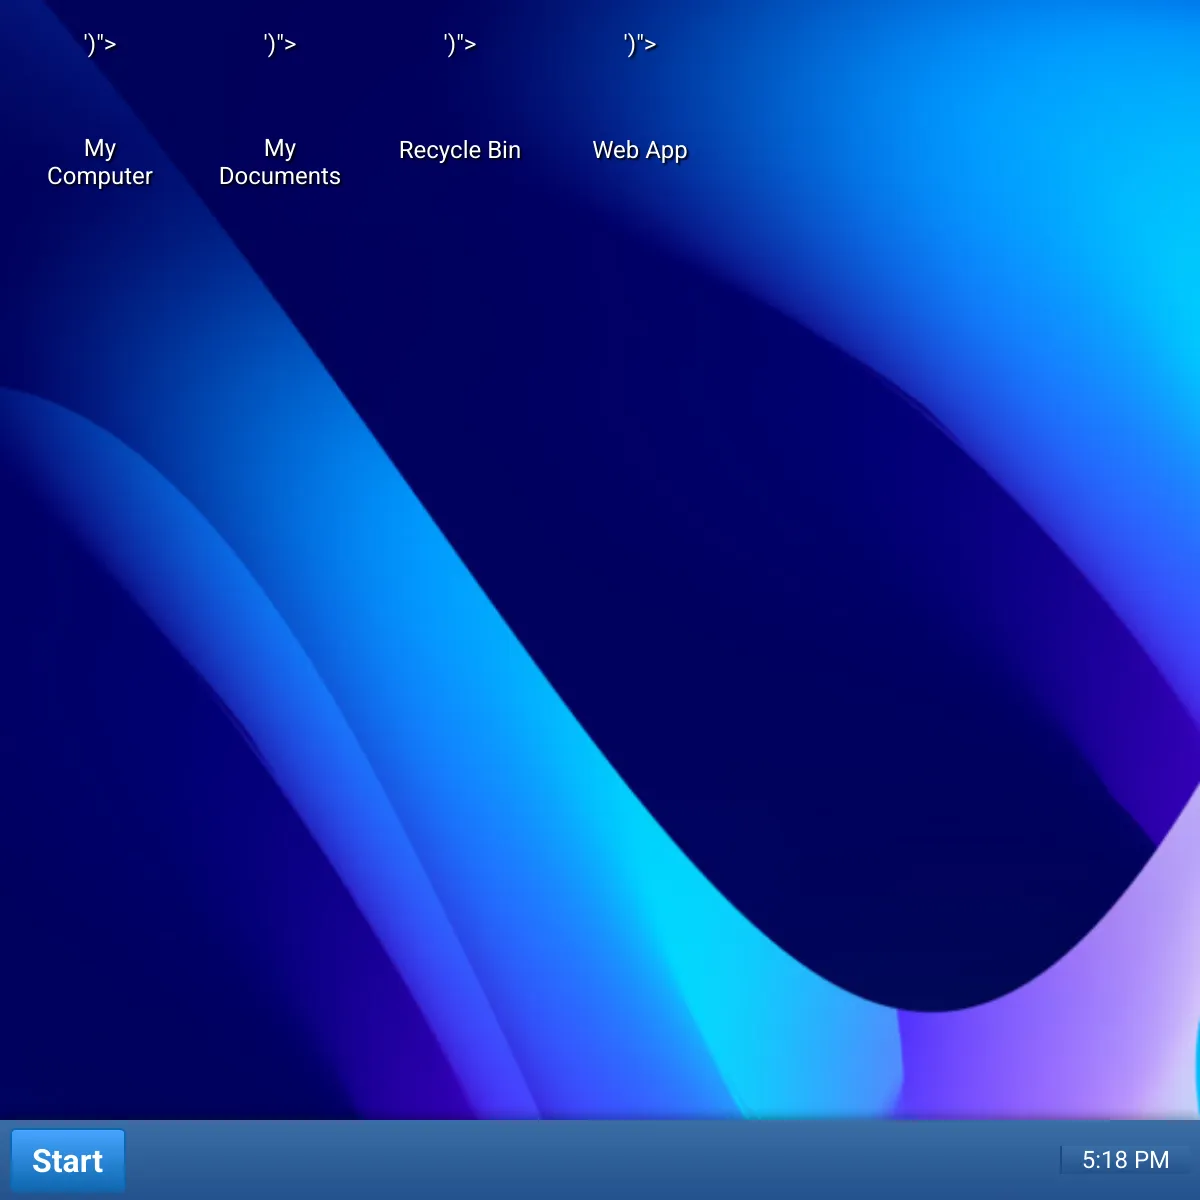The height and width of the screenshot is (1200, 1200).
Task: Click the 5:18 PM taskbar clock
Action: (1125, 1160)
